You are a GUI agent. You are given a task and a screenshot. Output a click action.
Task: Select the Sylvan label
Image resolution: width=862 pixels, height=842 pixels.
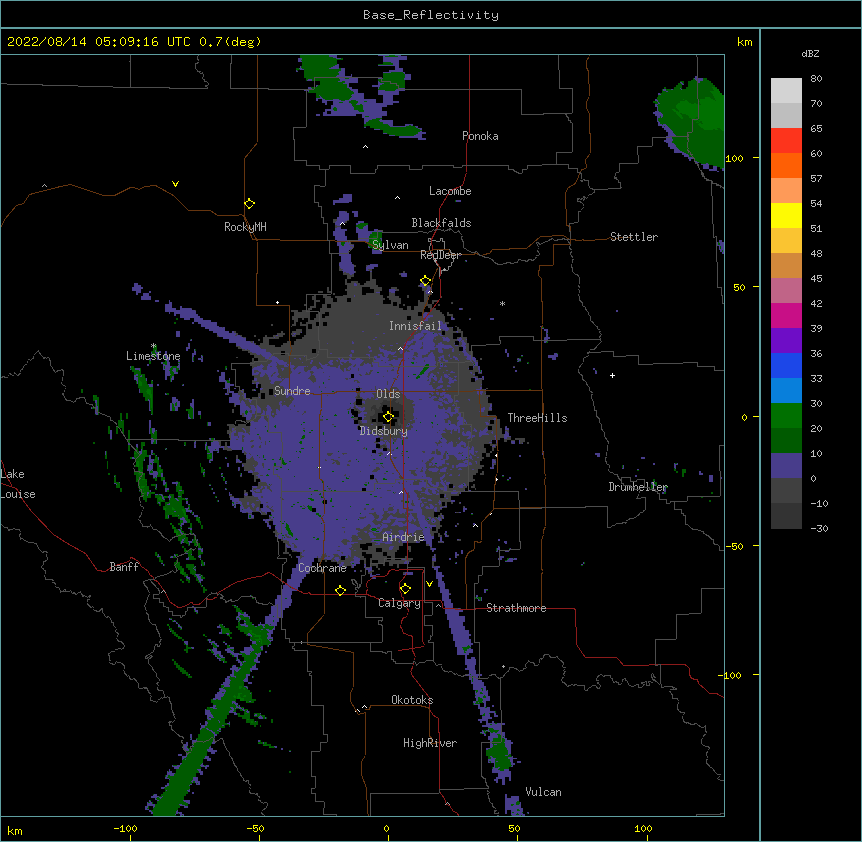point(390,245)
